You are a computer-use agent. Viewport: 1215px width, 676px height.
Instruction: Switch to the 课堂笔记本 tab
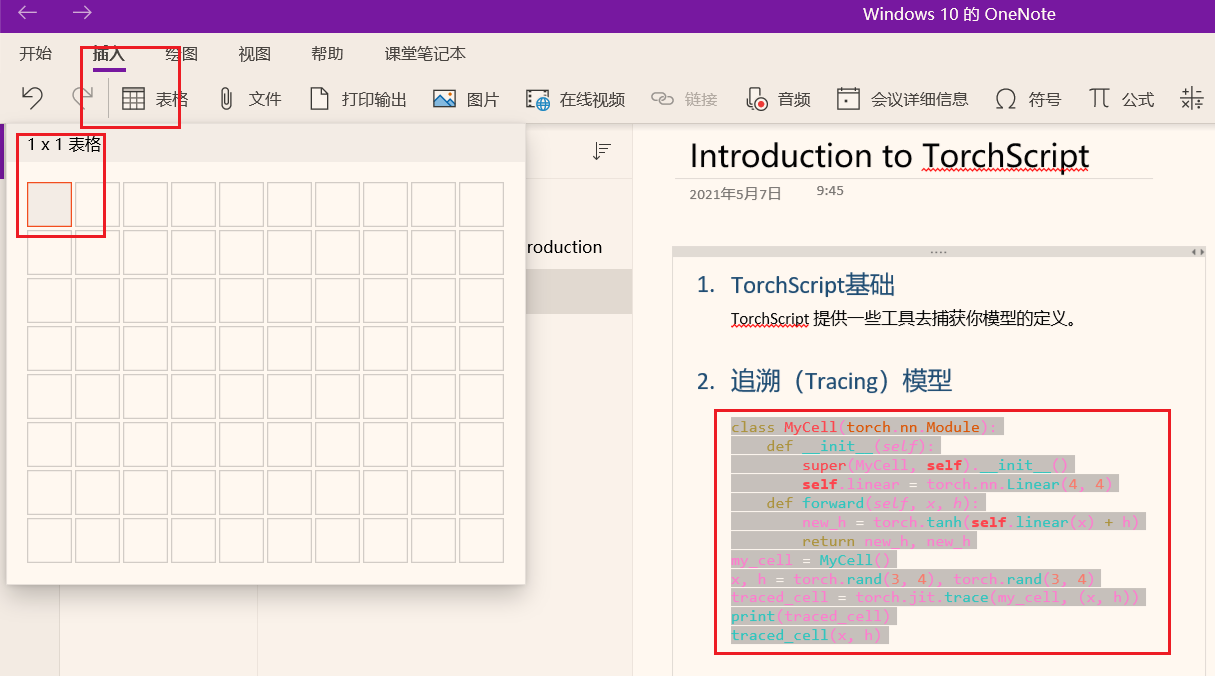coord(424,54)
